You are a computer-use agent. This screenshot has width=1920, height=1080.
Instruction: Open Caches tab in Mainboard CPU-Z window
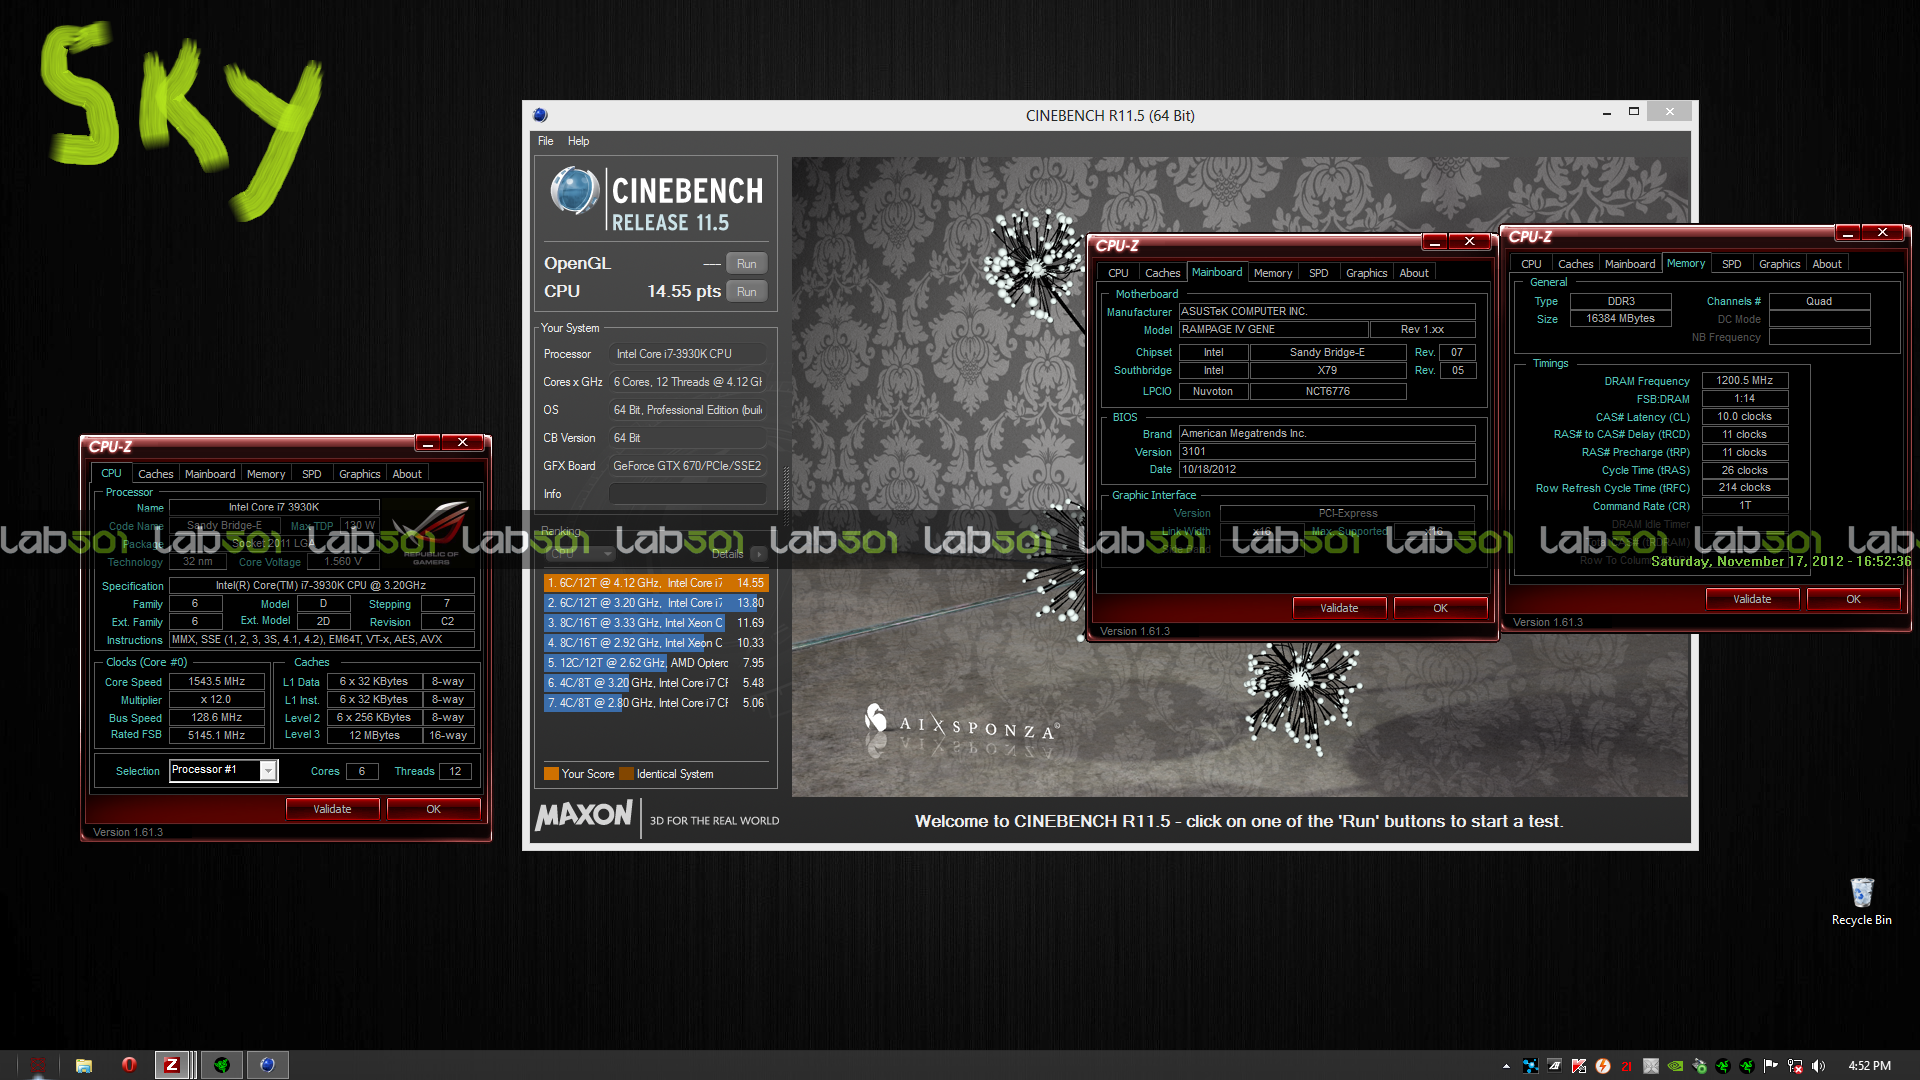[1162, 273]
